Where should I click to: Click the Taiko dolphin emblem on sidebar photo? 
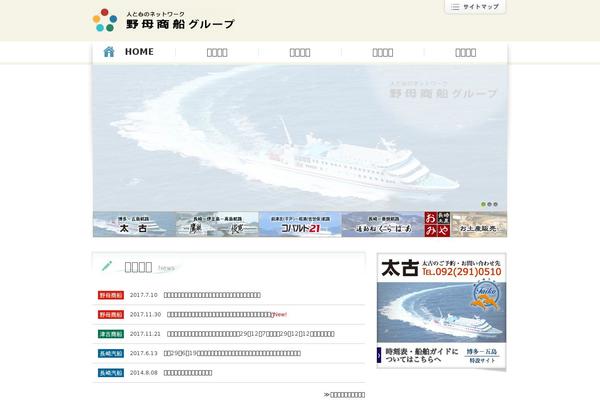pos(486,294)
